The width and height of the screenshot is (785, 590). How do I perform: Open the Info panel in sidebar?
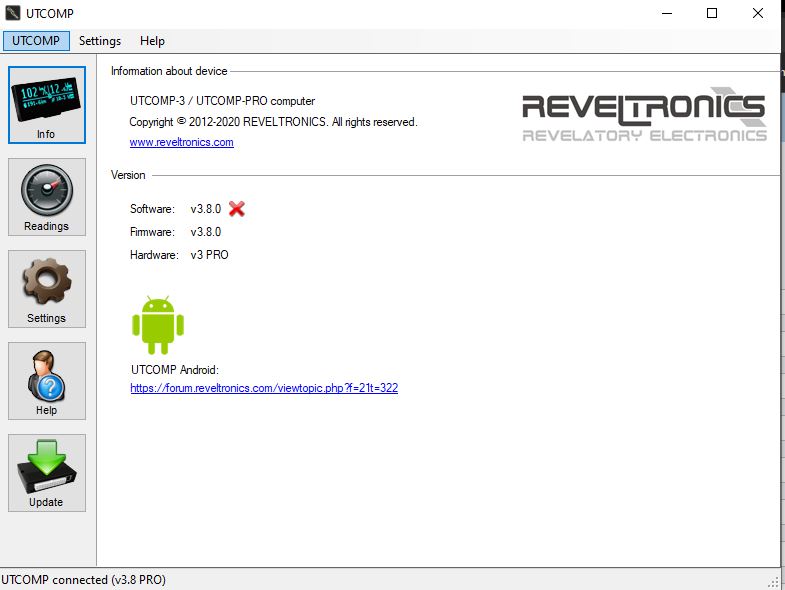click(x=47, y=105)
